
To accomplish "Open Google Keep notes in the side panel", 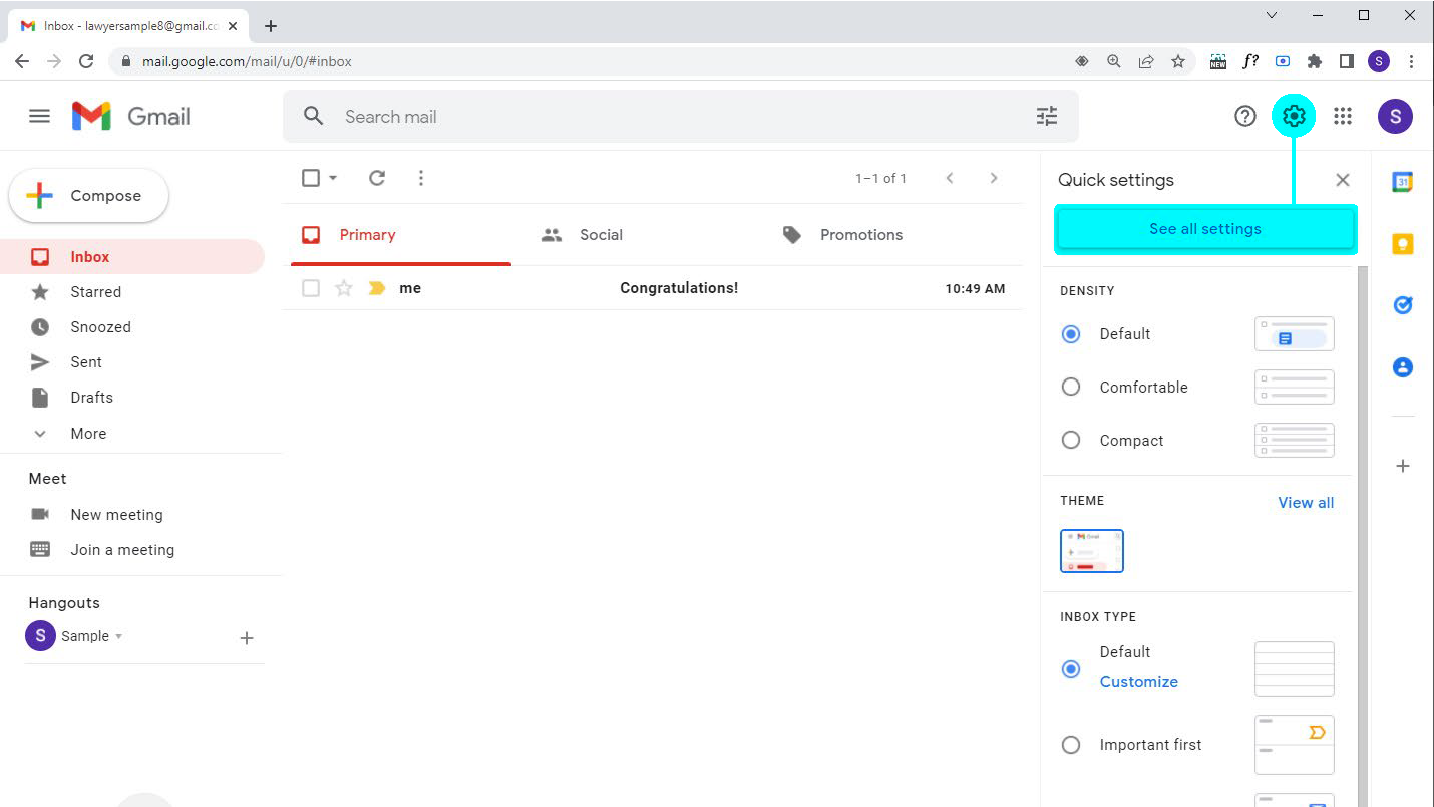I will tap(1402, 243).
